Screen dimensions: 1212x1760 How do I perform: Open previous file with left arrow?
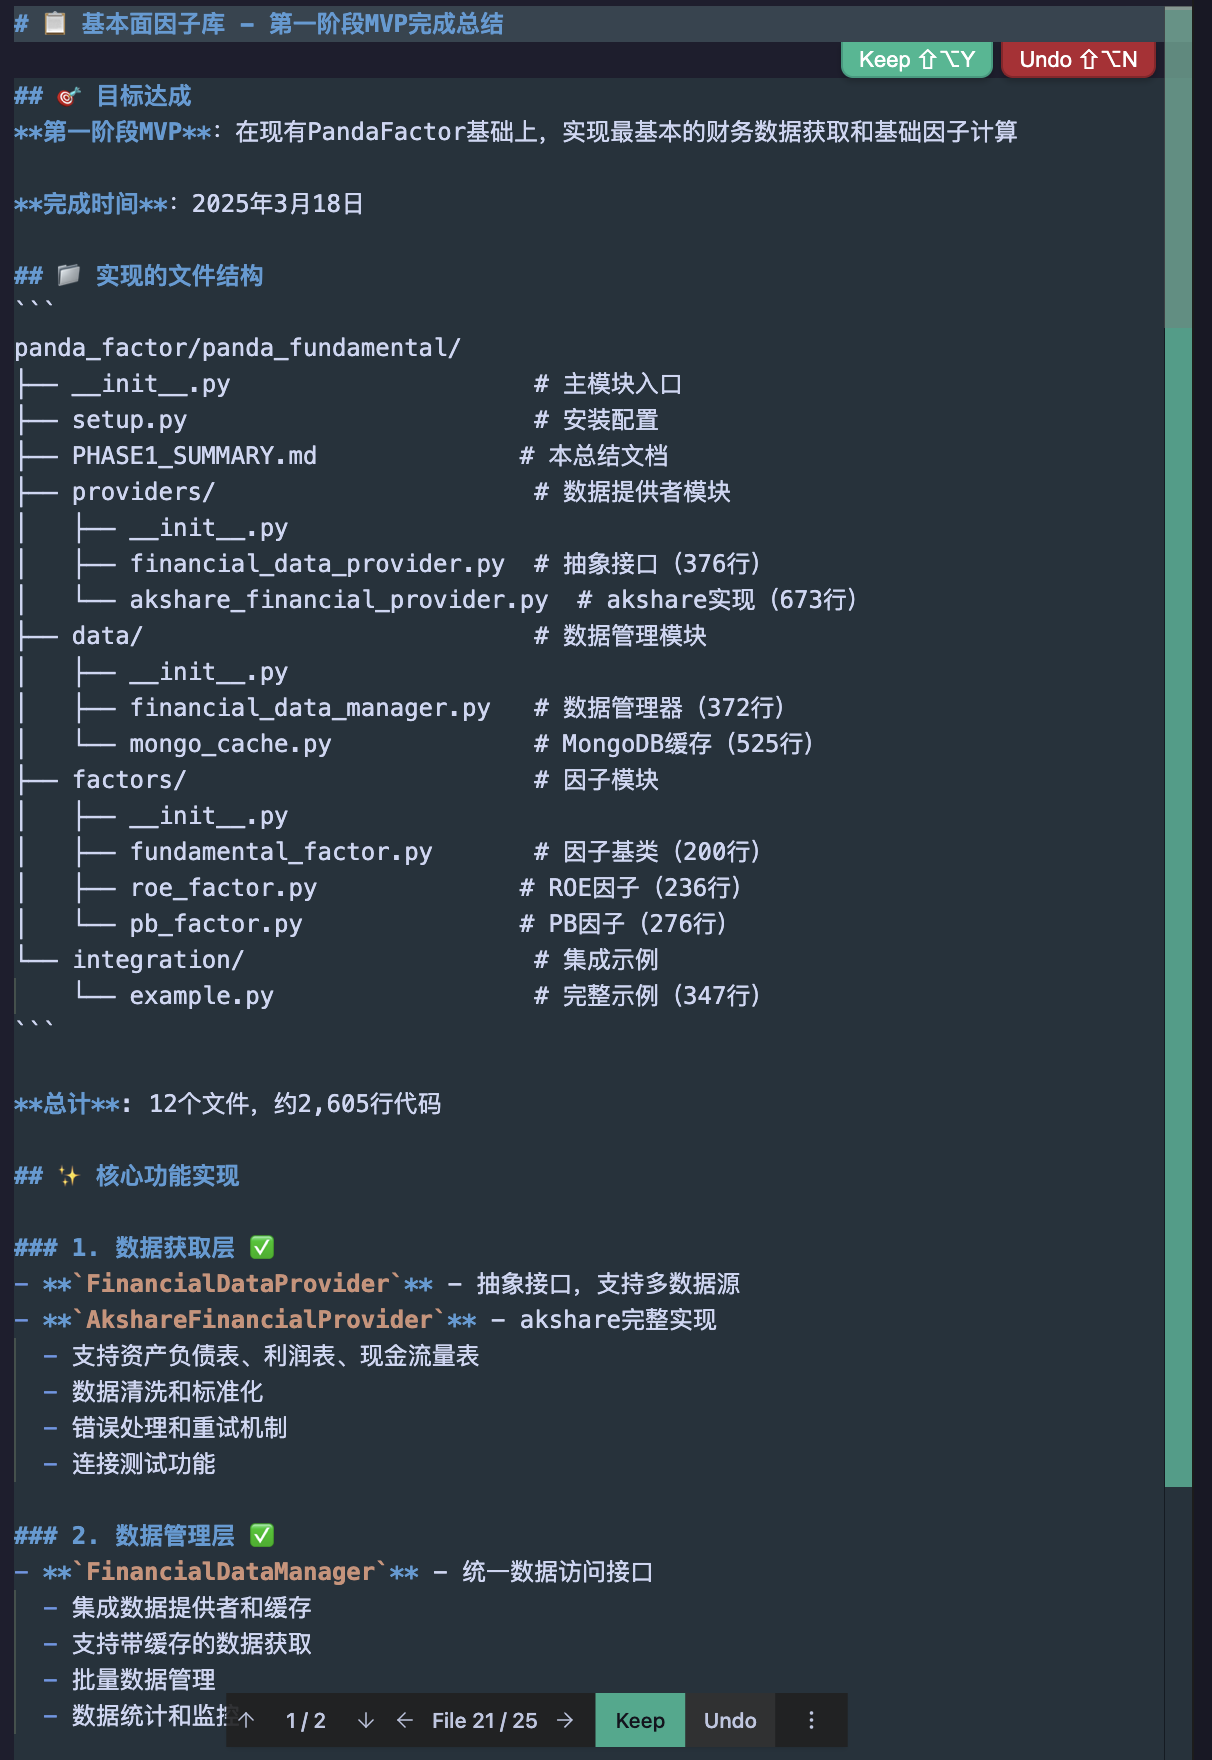tap(405, 1720)
